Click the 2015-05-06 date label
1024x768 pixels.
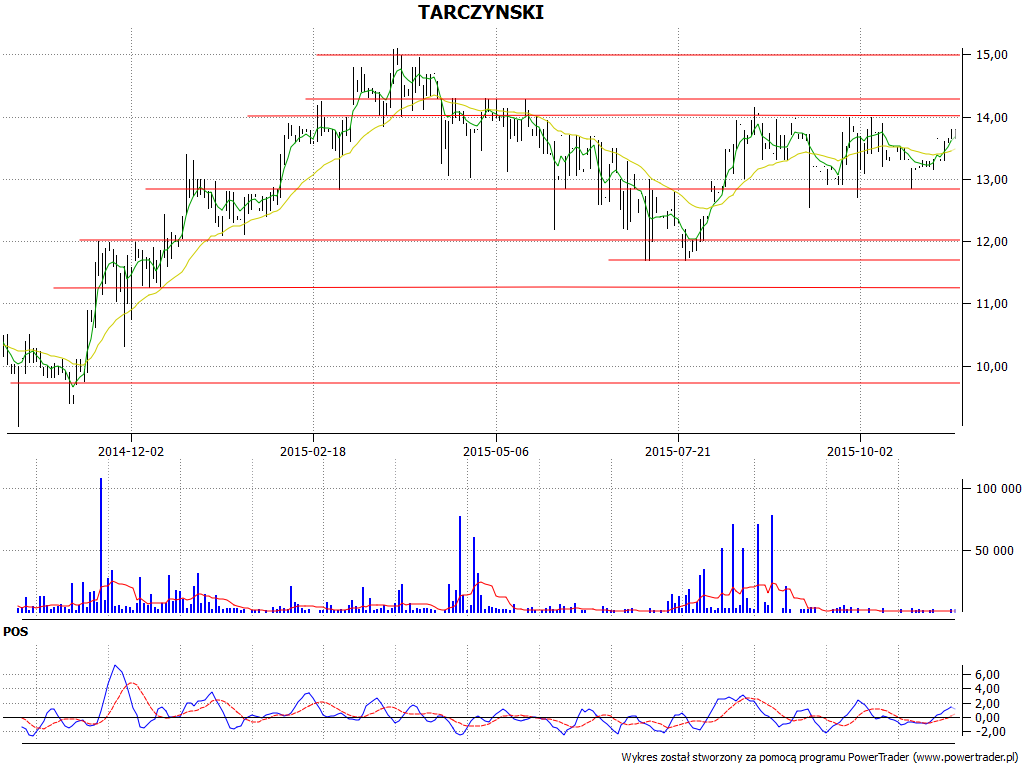click(496, 451)
